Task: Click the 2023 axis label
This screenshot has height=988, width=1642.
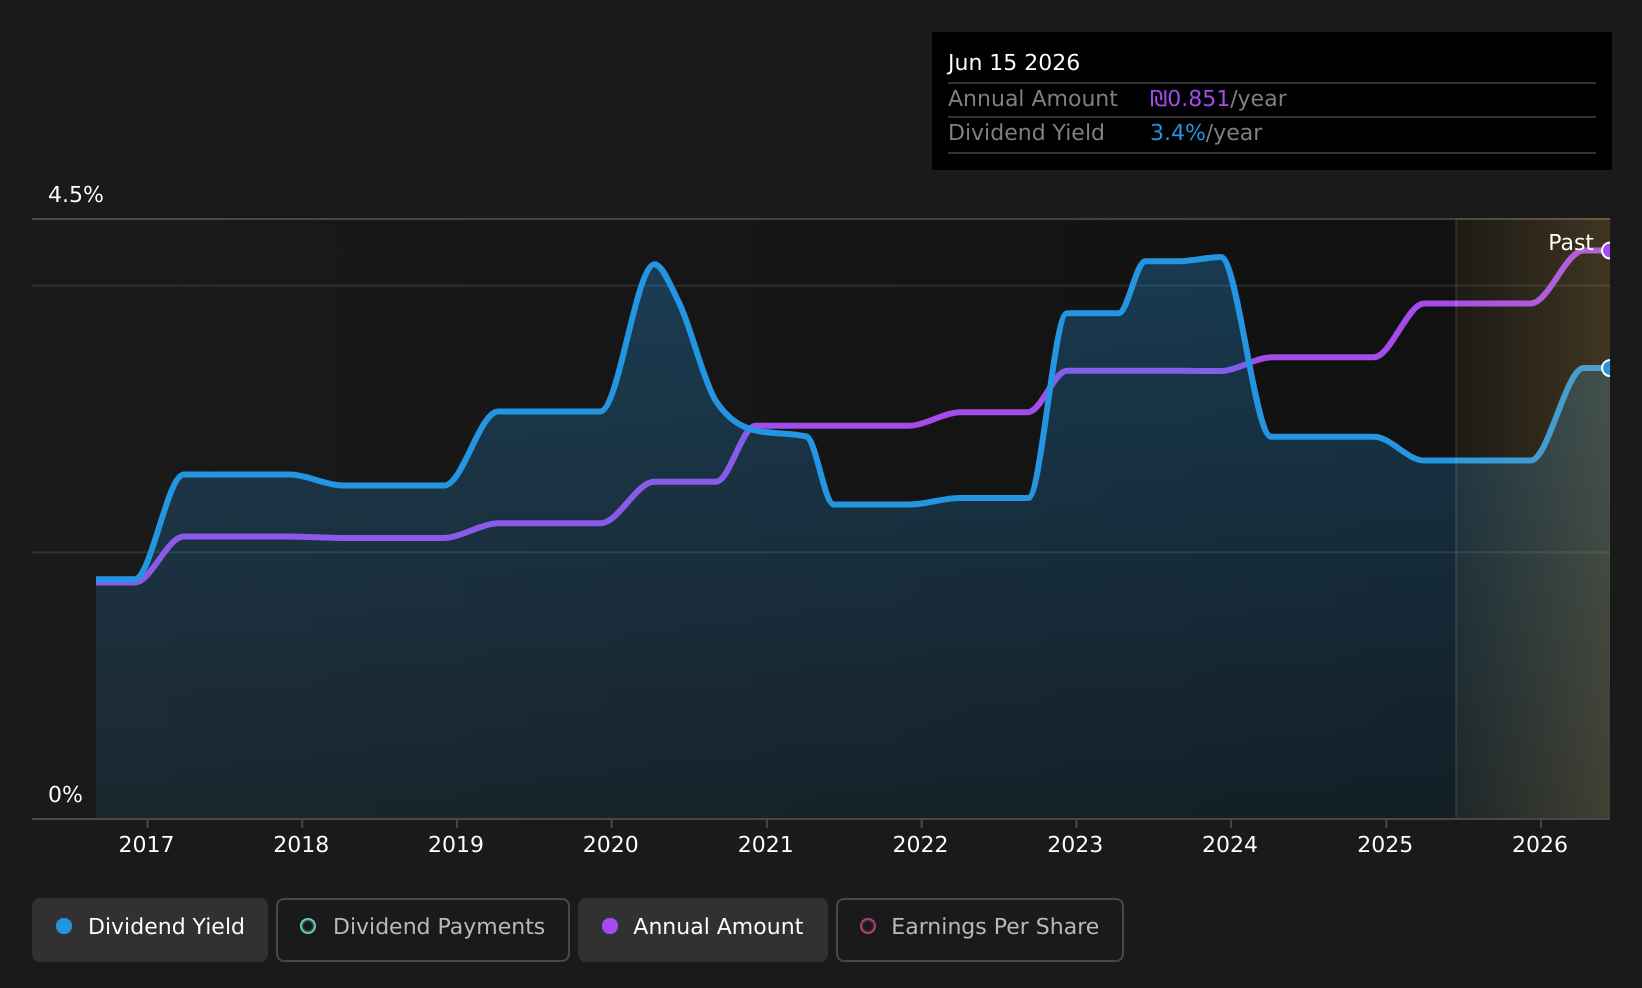Action: 1075,845
